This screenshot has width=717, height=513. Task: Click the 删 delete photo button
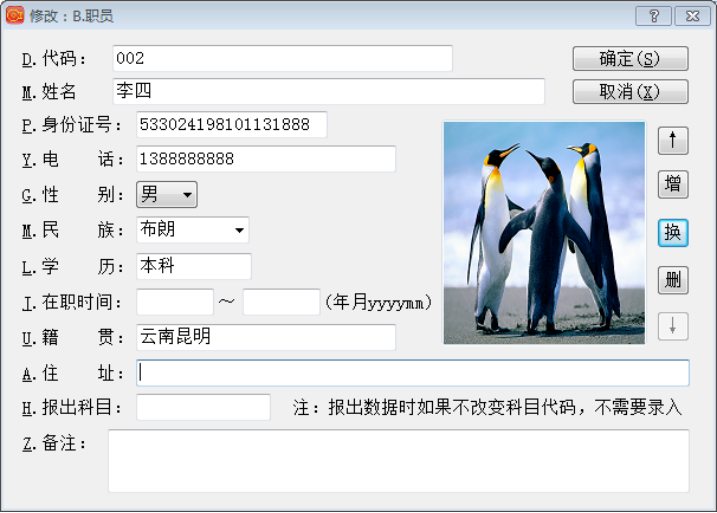673,279
